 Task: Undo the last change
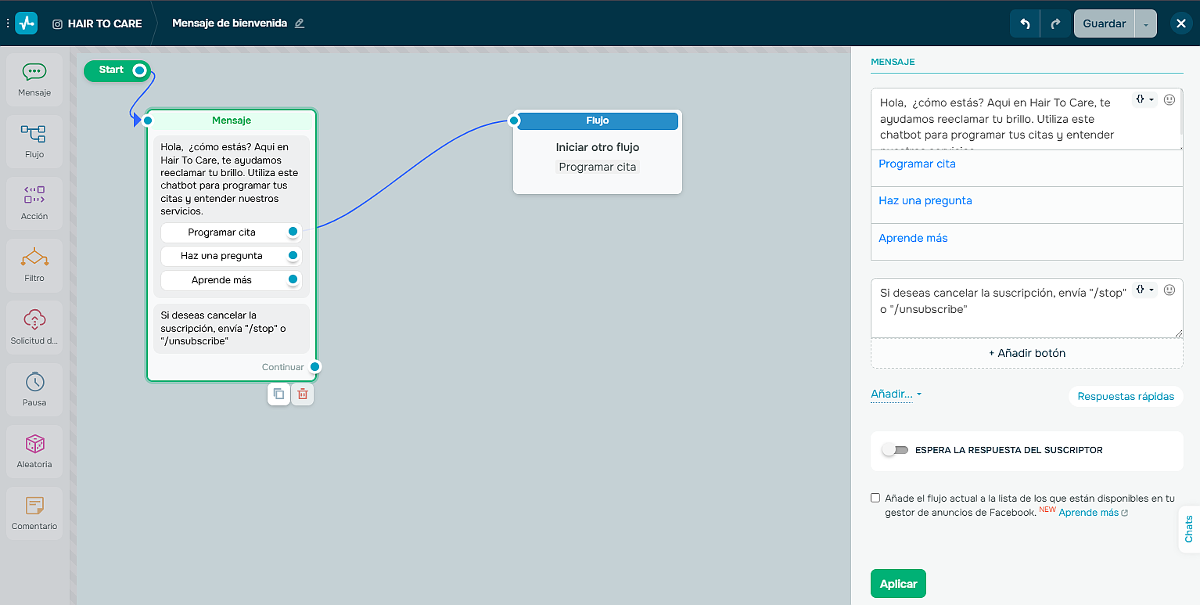pos(1025,23)
